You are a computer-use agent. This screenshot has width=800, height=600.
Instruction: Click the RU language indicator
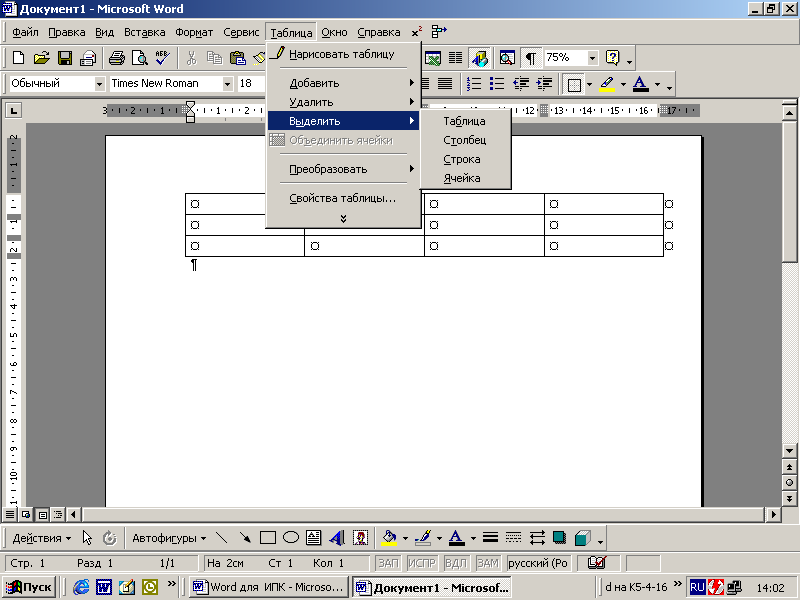tap(697, 587)
